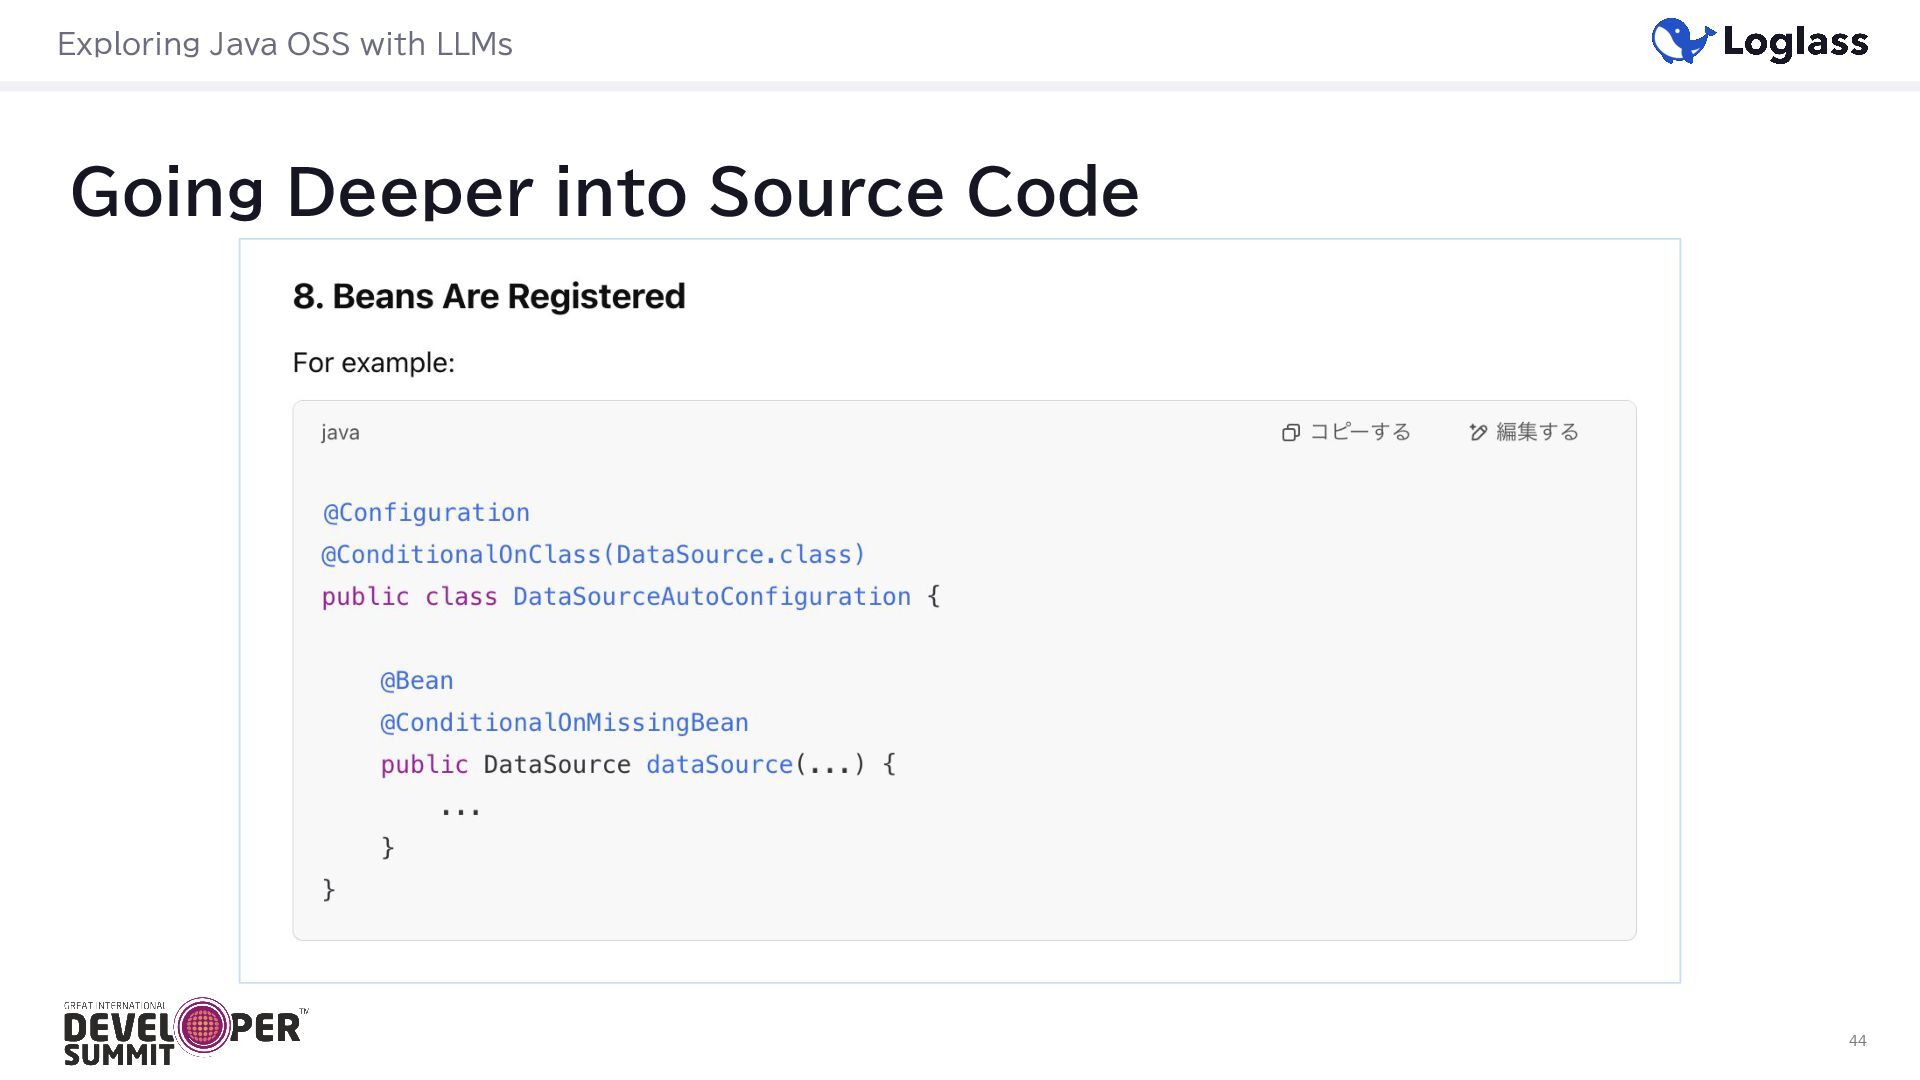Image resolution: width=1920 pixels, height=1080 pixels.
Task: Click the DataSourceAutoConfiguration class name
Action: point(711,596)
